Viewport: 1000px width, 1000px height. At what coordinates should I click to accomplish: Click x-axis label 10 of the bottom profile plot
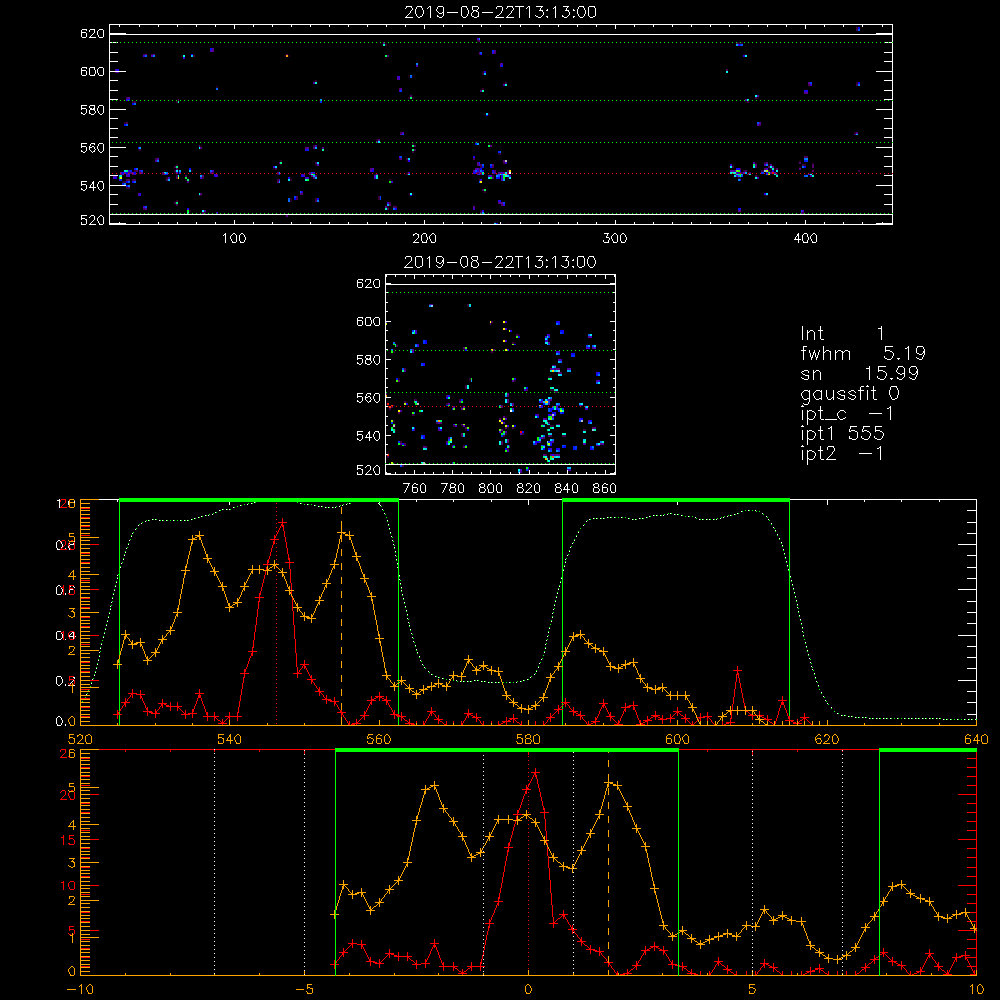pos(976,990)
